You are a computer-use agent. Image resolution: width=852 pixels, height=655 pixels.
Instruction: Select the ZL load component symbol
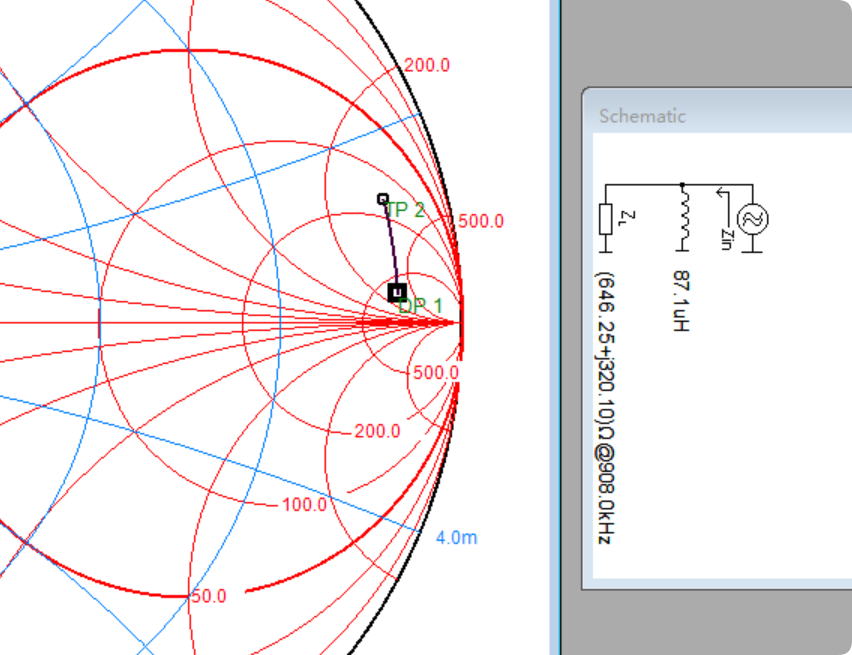[604, 219]
